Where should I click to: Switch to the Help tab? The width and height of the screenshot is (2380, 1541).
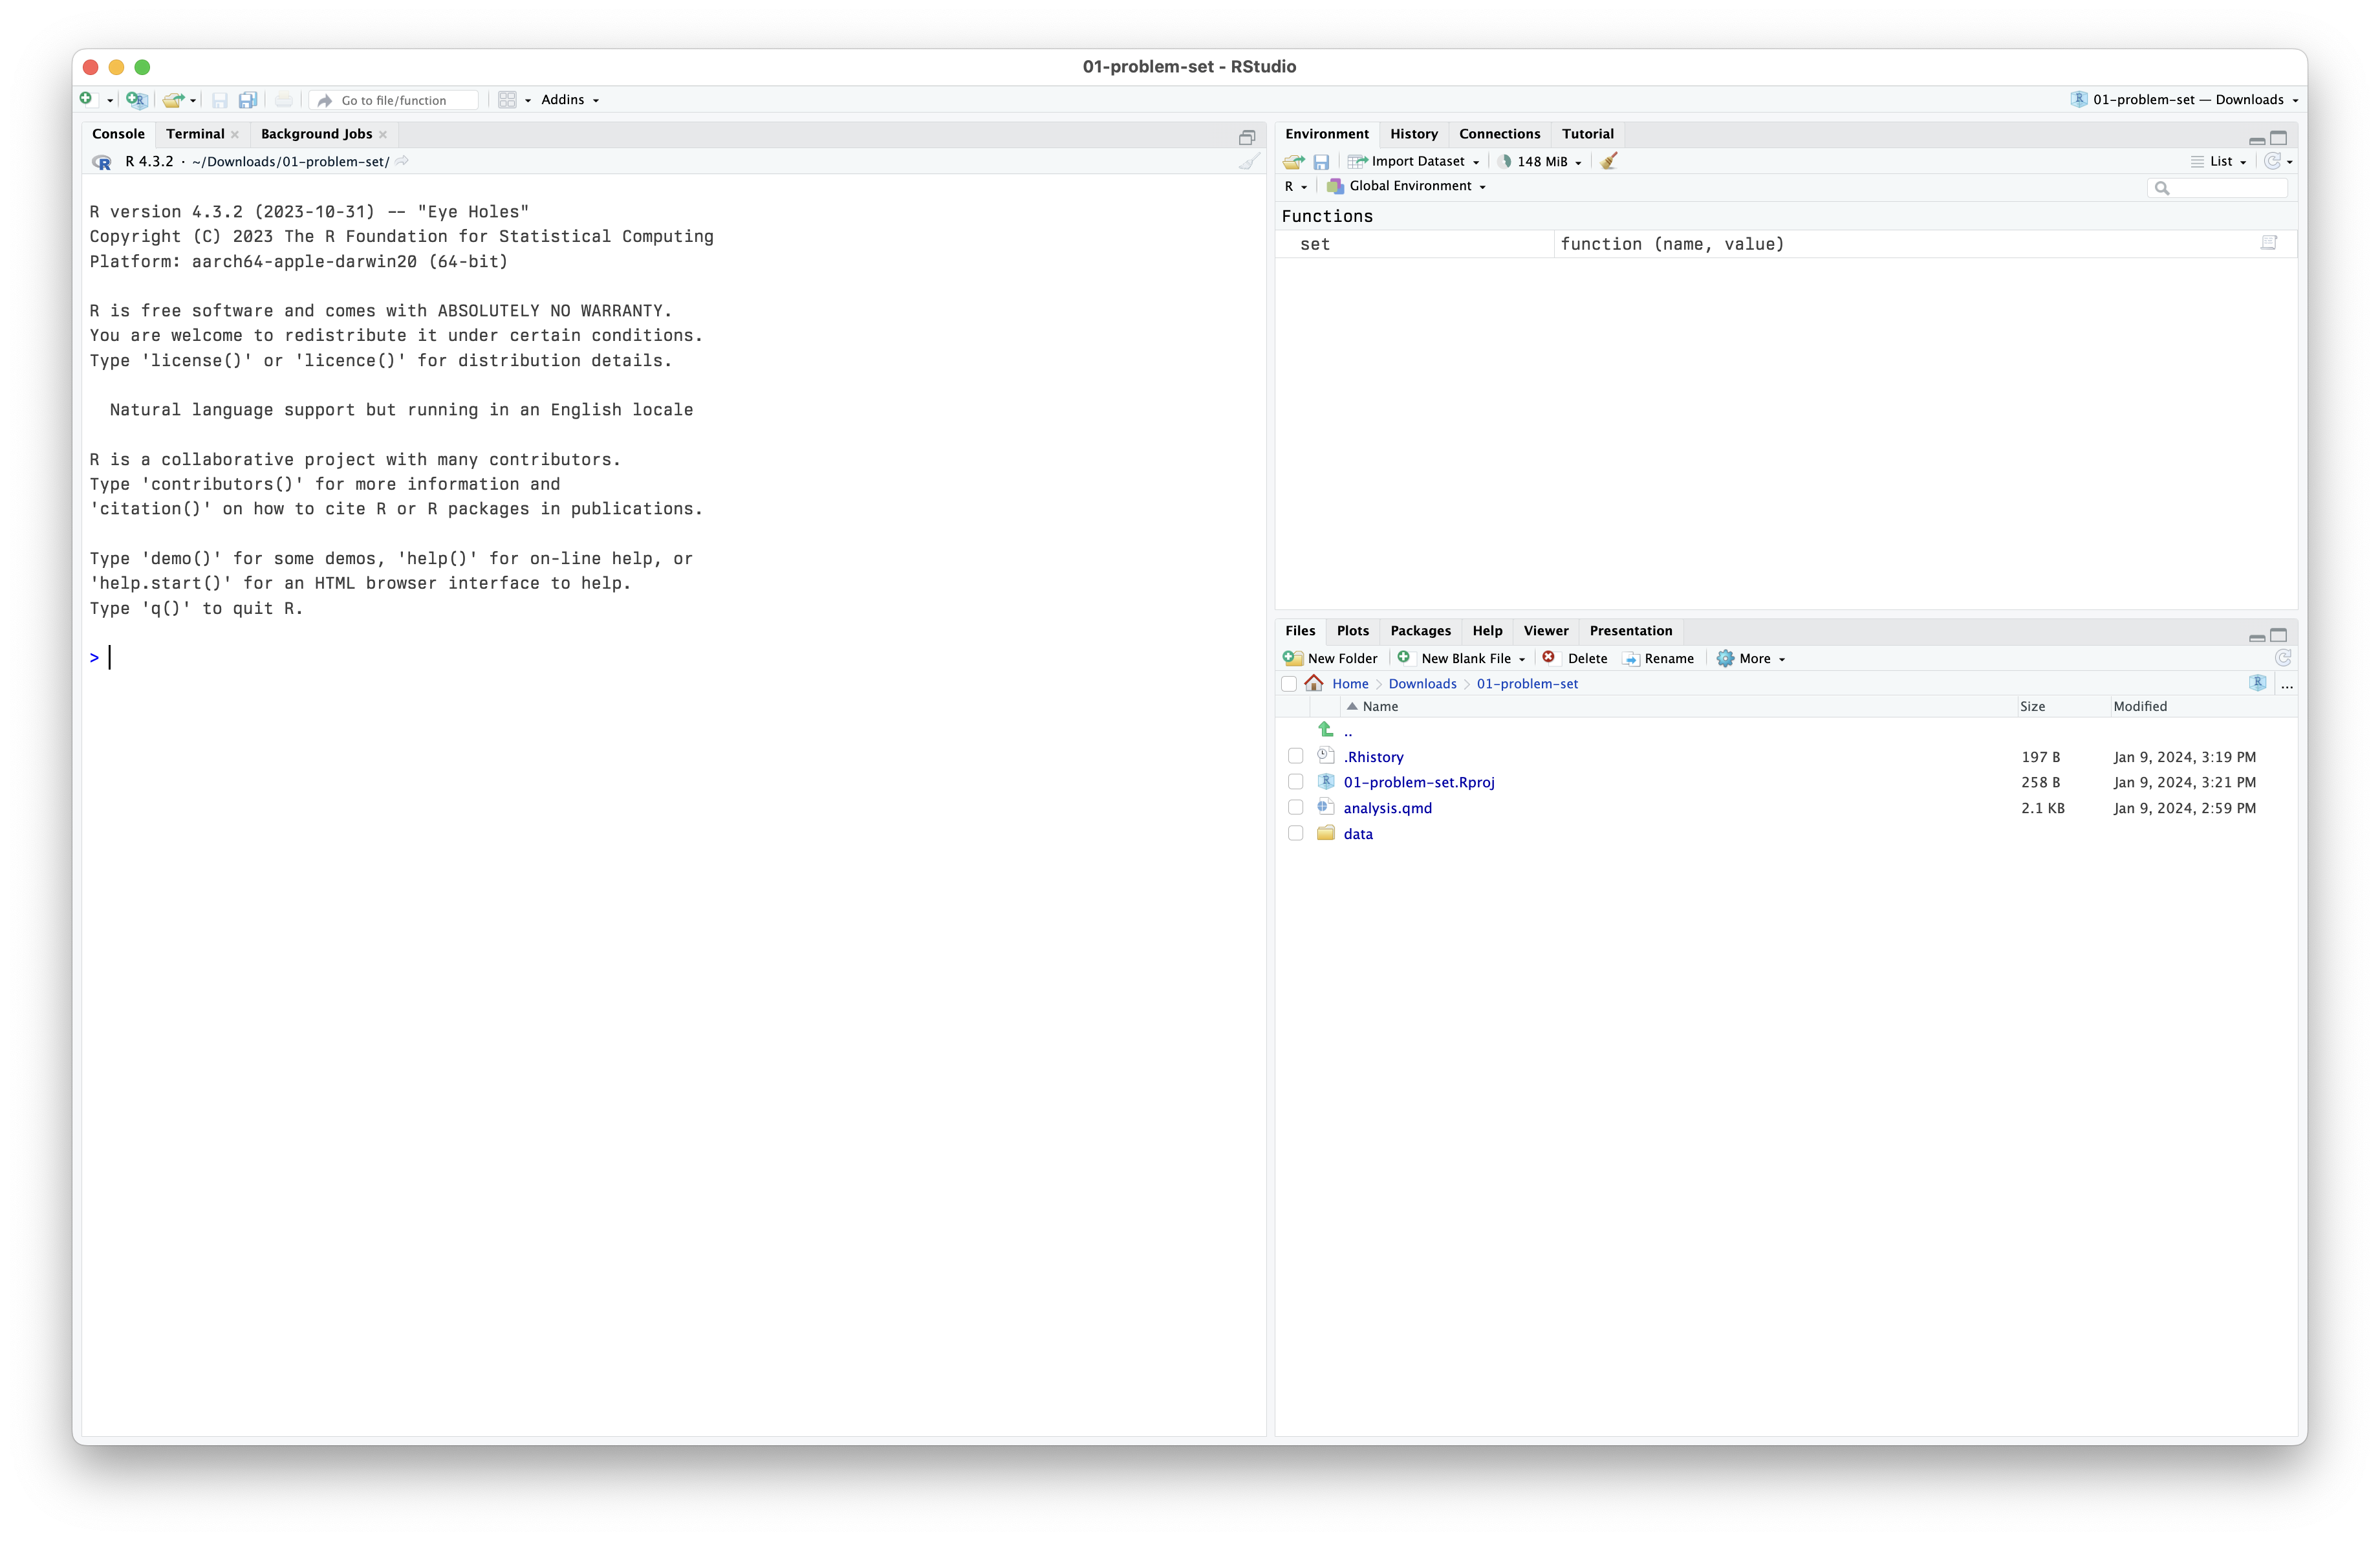click(x=1487, y=631)
